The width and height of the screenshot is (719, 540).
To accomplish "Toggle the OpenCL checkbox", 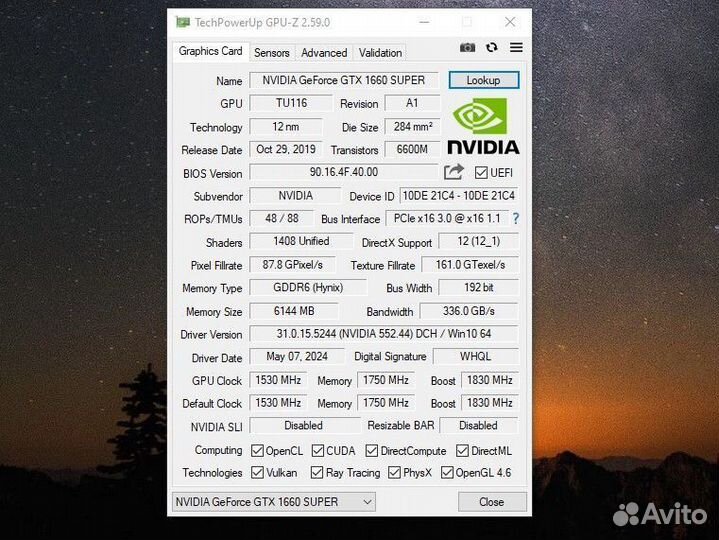I will 257,451.
